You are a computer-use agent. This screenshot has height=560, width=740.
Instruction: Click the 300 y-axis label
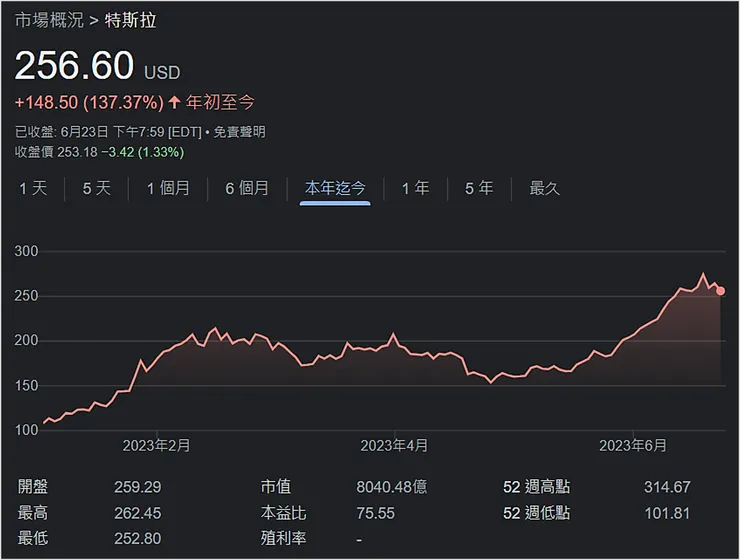click(x=26, y=251)
